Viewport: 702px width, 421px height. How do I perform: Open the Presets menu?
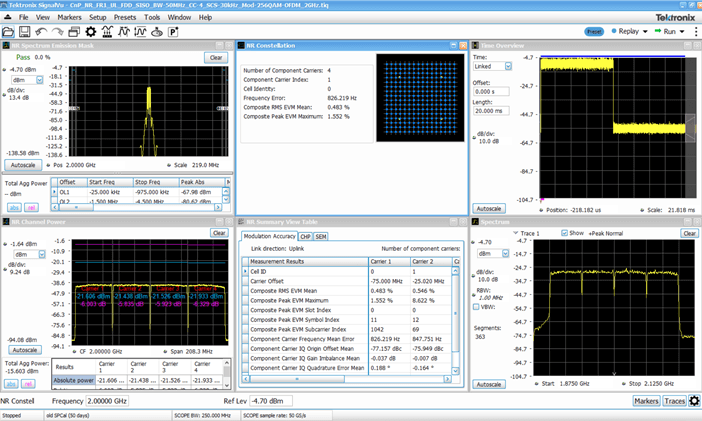point(127,18)
